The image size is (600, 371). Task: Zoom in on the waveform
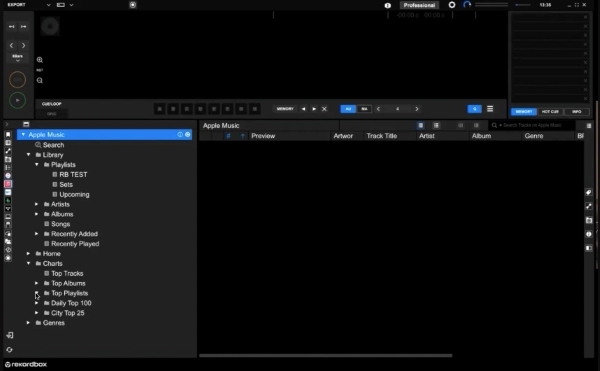click(40, 60)
